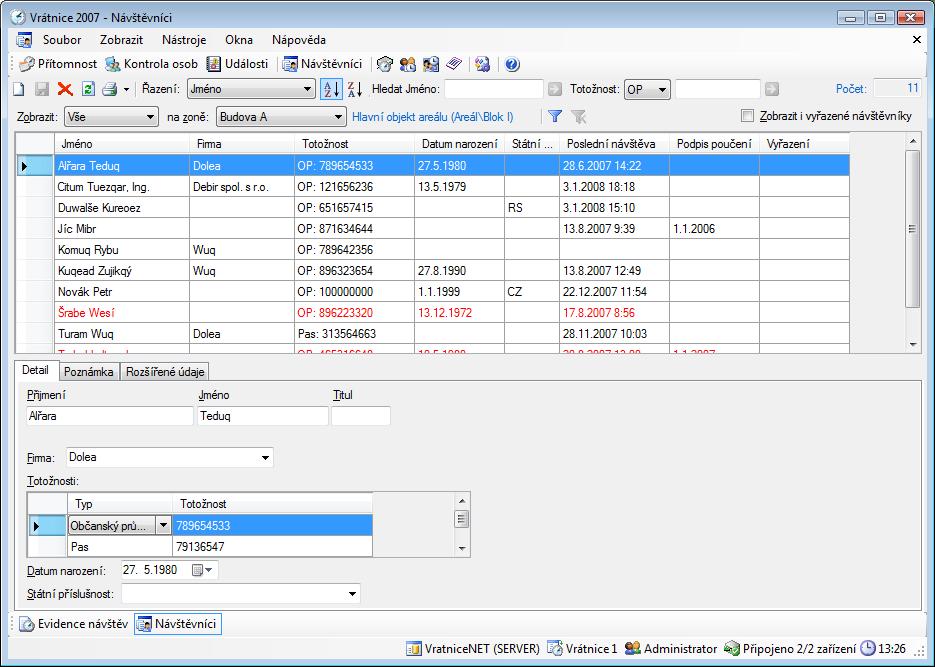This screenshot has height=667, width=935.
Task: Open Totožnost OP type dropdown
Action: click(648, 89)
